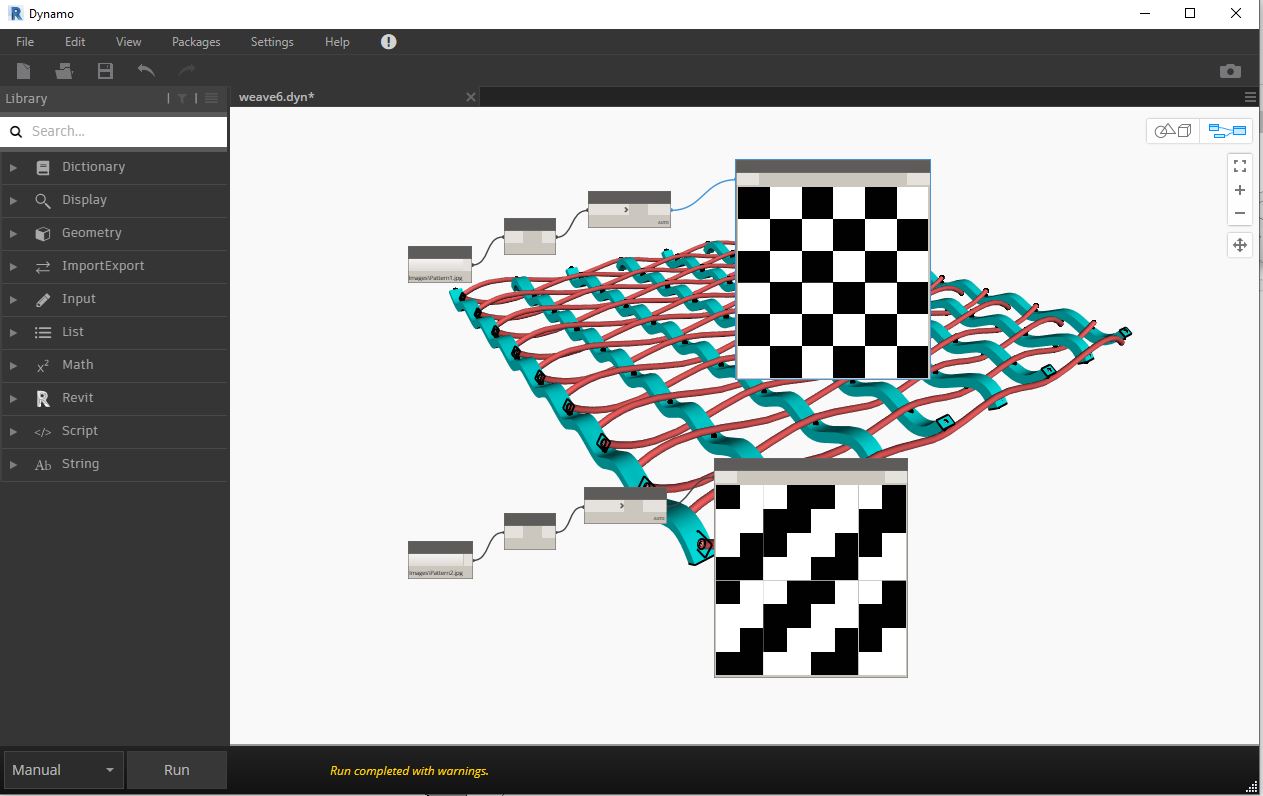The height and width of the screenshot is (796, 1263).
Task: Open the View menu
Action: [x=129, y=42]
